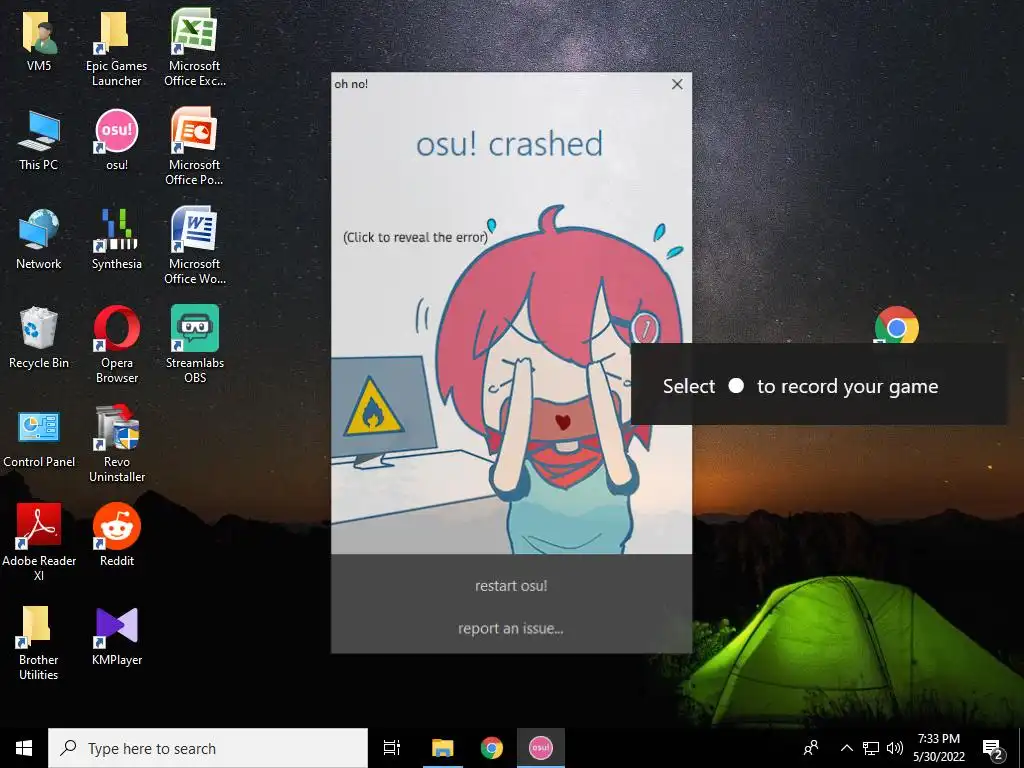Close the oh no! crash window
1024x768 pixels.
pyautogui.click(x=677, y=84)
